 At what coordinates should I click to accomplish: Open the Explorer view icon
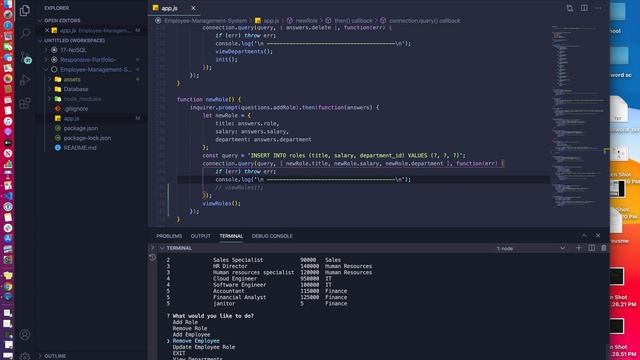[25, 11]
